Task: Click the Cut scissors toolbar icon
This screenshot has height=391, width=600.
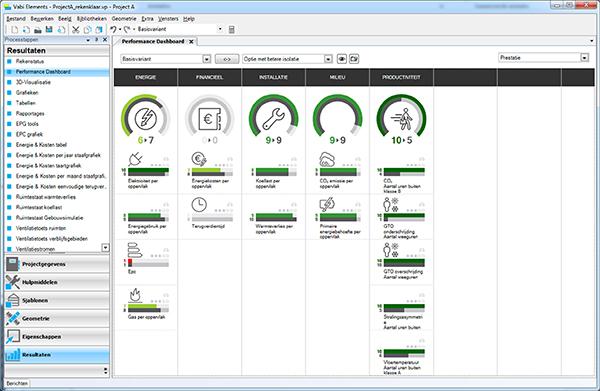Action: [x=76, y=29]
